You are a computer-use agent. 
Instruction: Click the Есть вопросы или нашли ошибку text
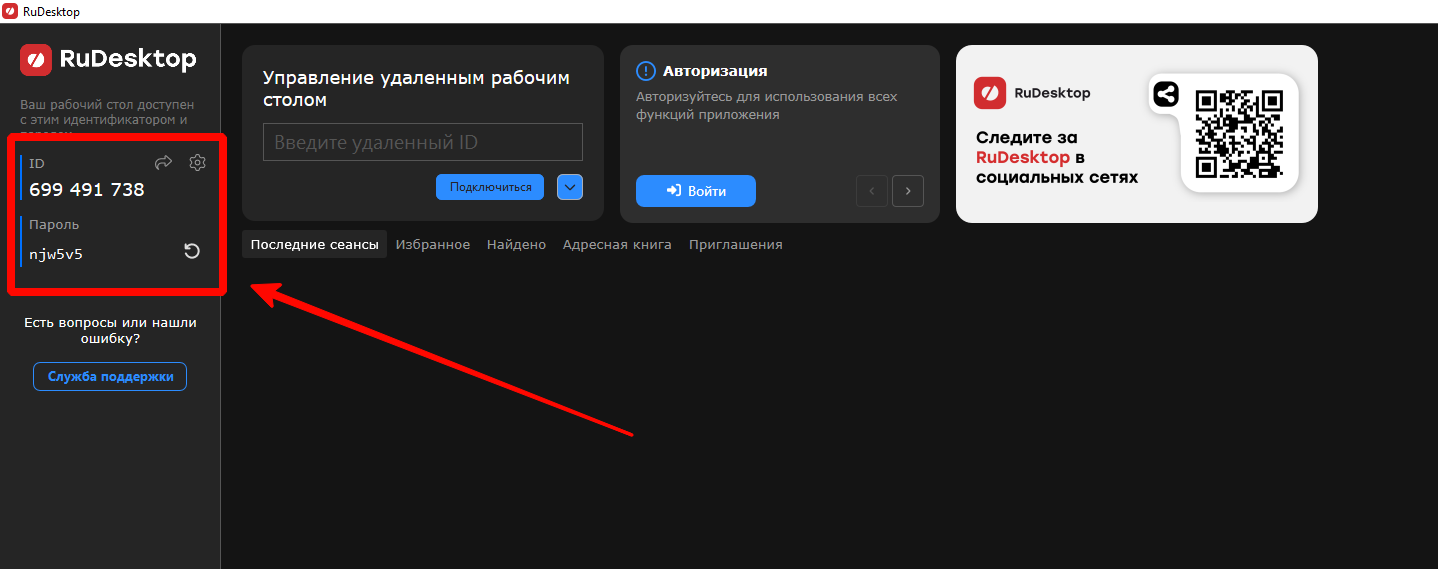(x=110, y=331)
